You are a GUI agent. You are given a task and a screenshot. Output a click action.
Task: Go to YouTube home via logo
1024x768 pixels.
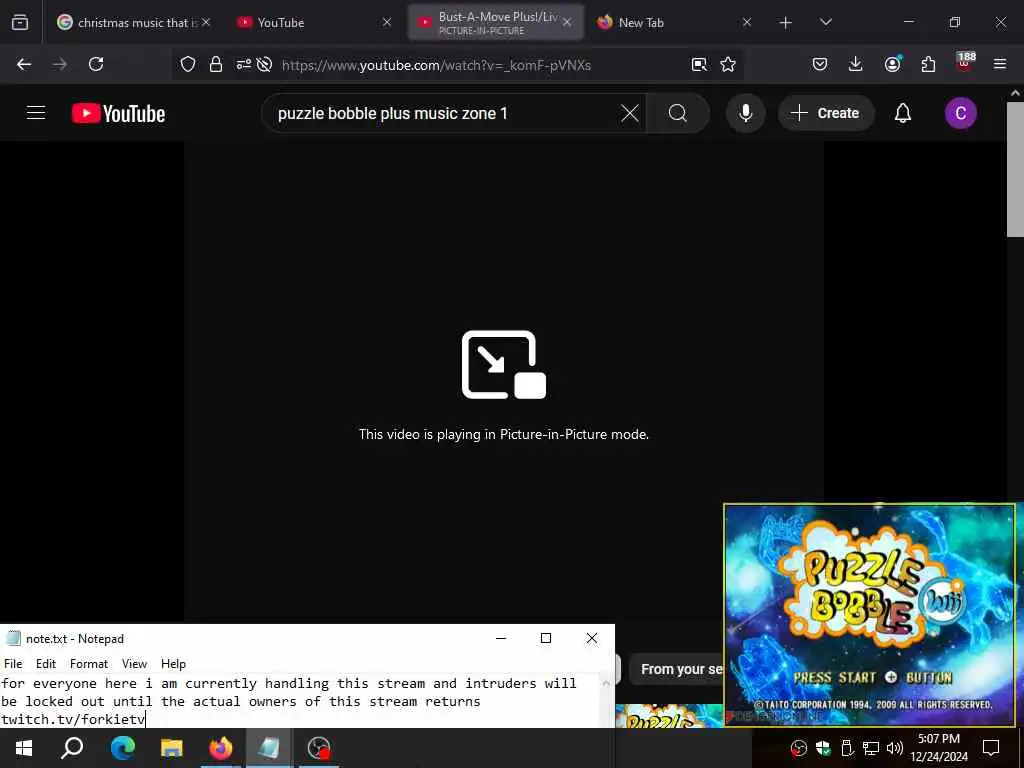(x=118, y=113)
